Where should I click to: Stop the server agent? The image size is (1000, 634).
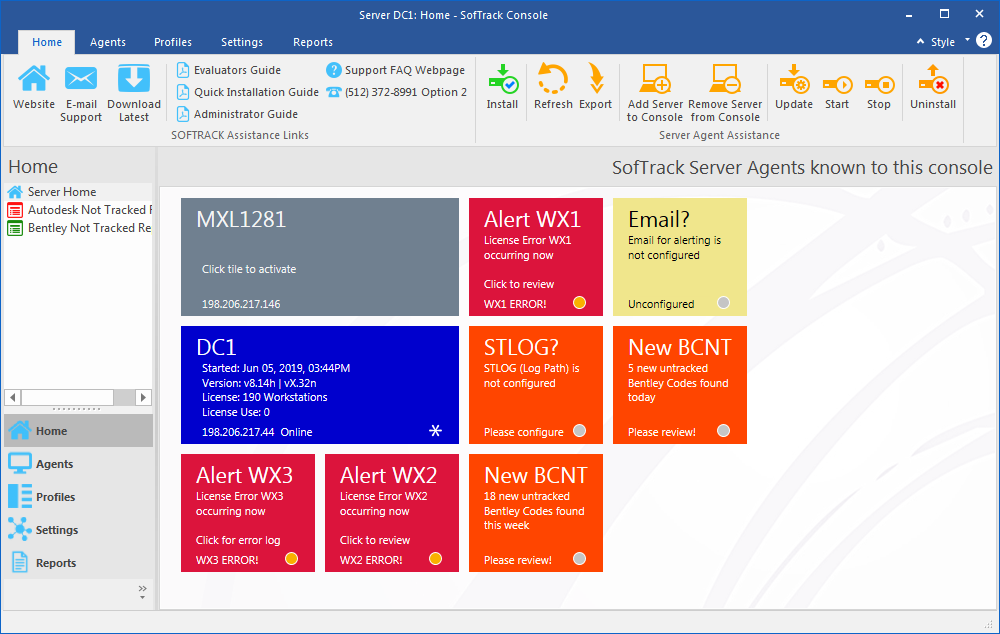tap(879, 84)
